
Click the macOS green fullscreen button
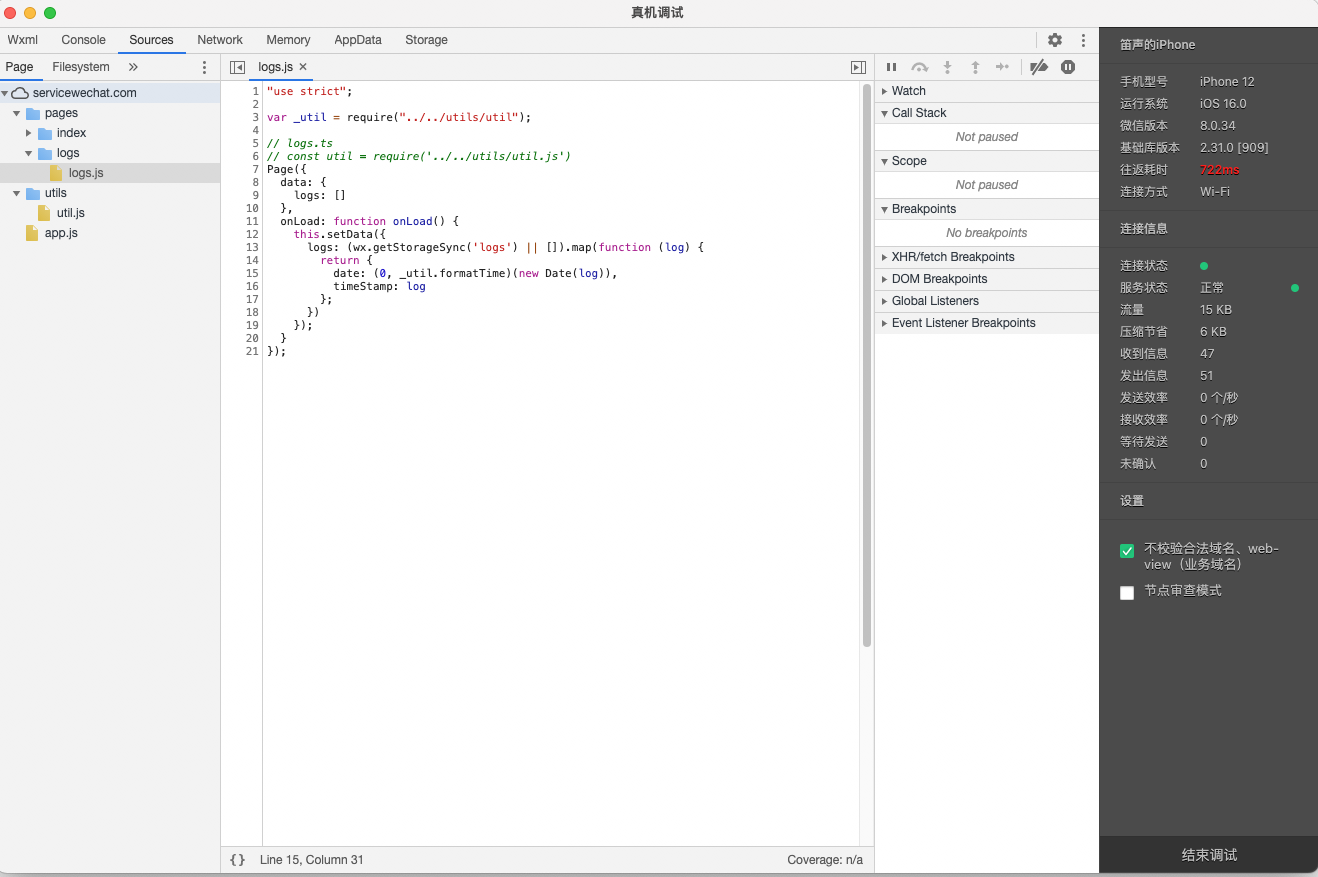[50, 13]
